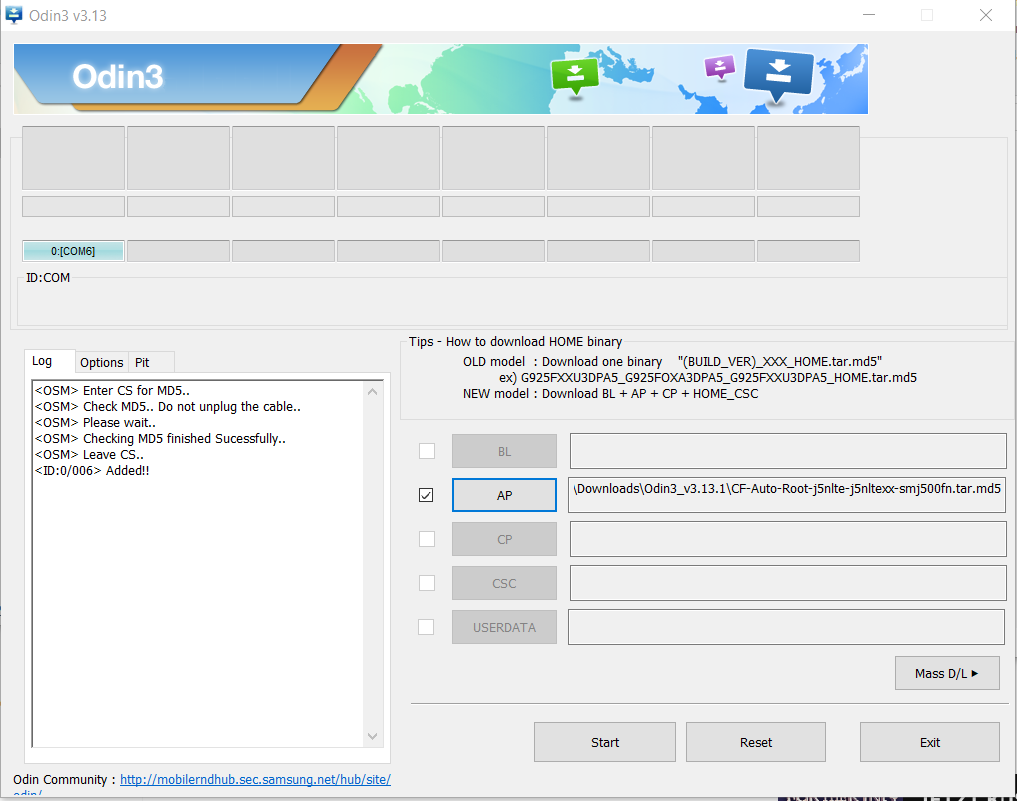Open the Options tab
This screenshot has height=801, width=1017.
coord(102,362)
